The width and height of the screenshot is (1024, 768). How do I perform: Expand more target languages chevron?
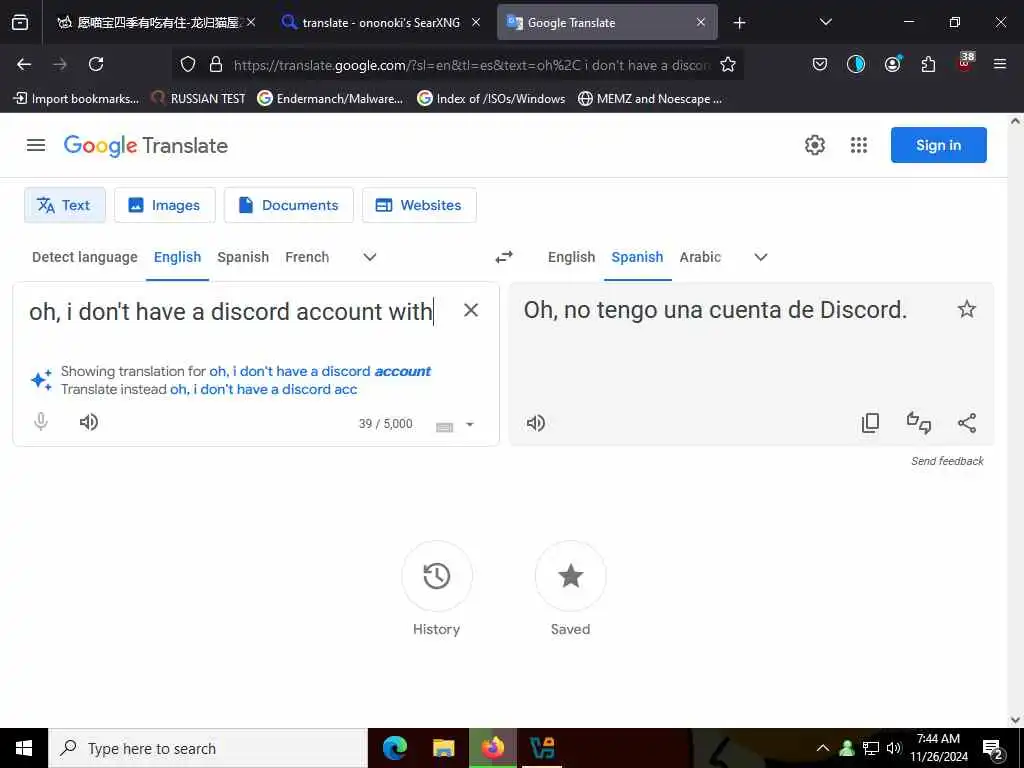pyautogui.click(x=761, y=257)
